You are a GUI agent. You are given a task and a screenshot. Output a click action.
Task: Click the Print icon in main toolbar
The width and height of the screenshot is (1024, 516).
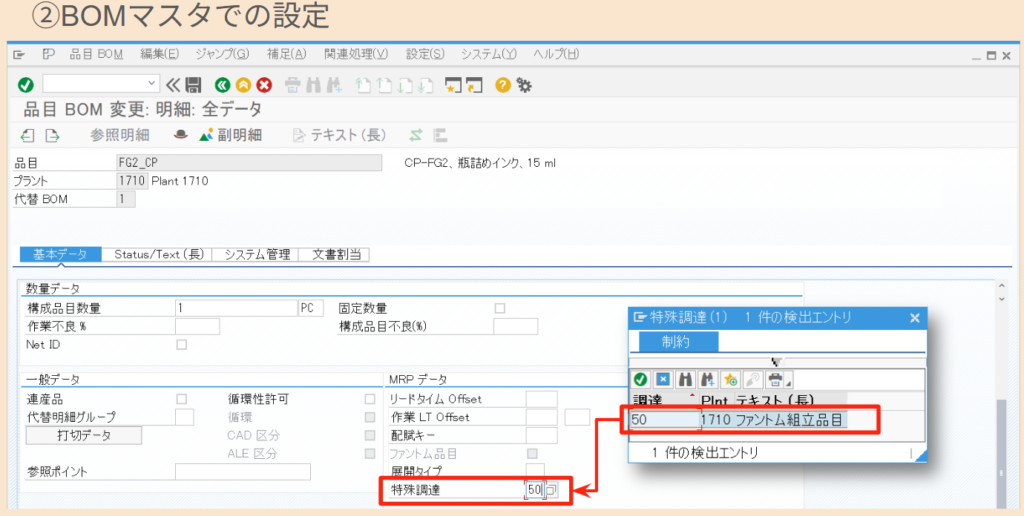coord(293,84)
